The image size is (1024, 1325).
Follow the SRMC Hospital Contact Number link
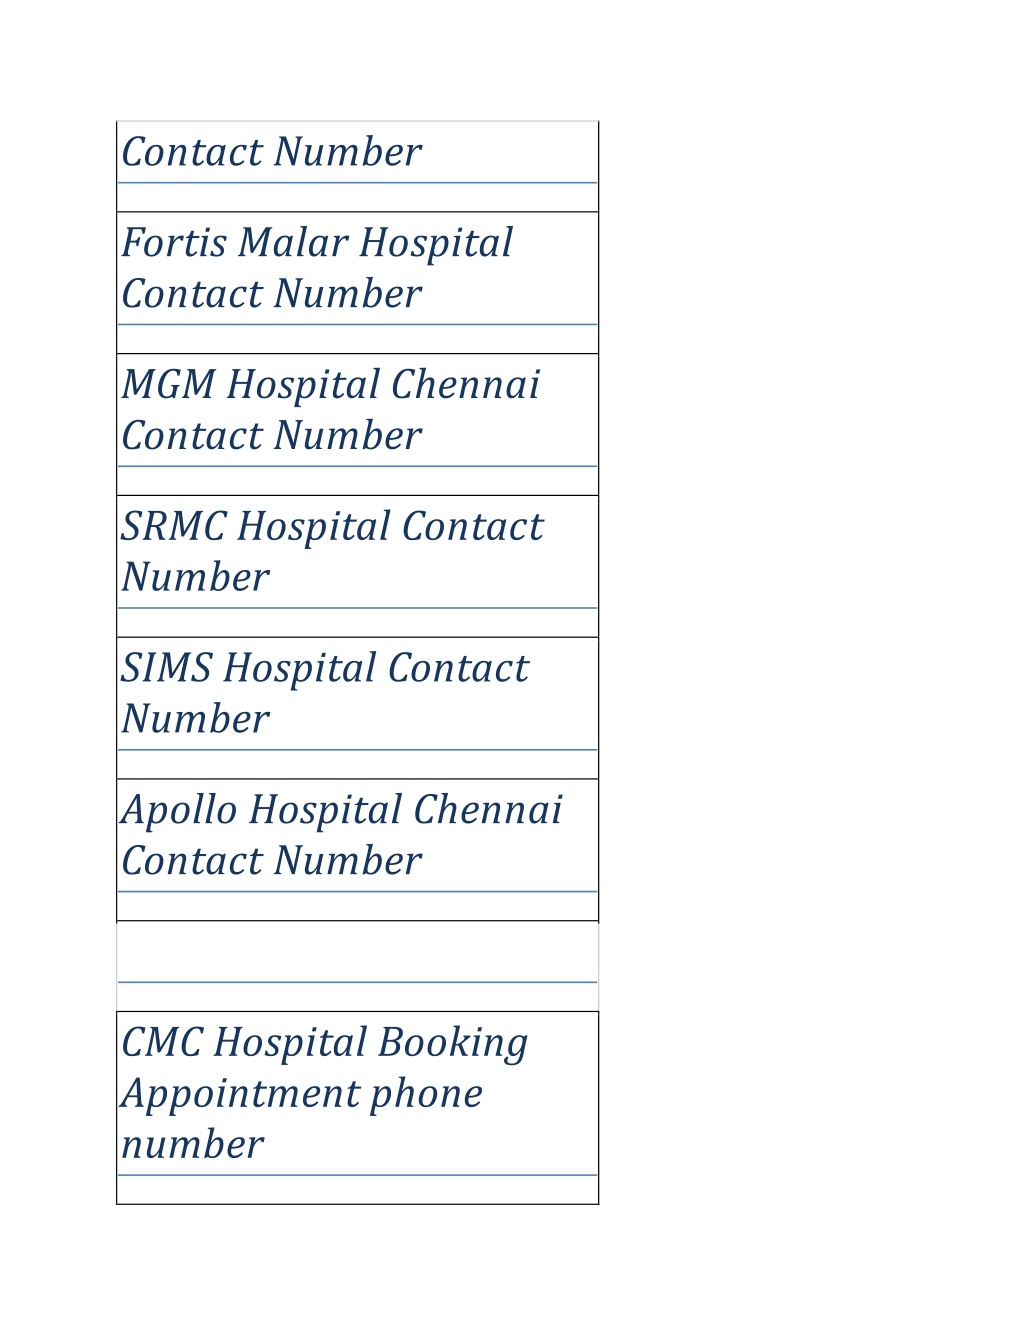(332, 552)
